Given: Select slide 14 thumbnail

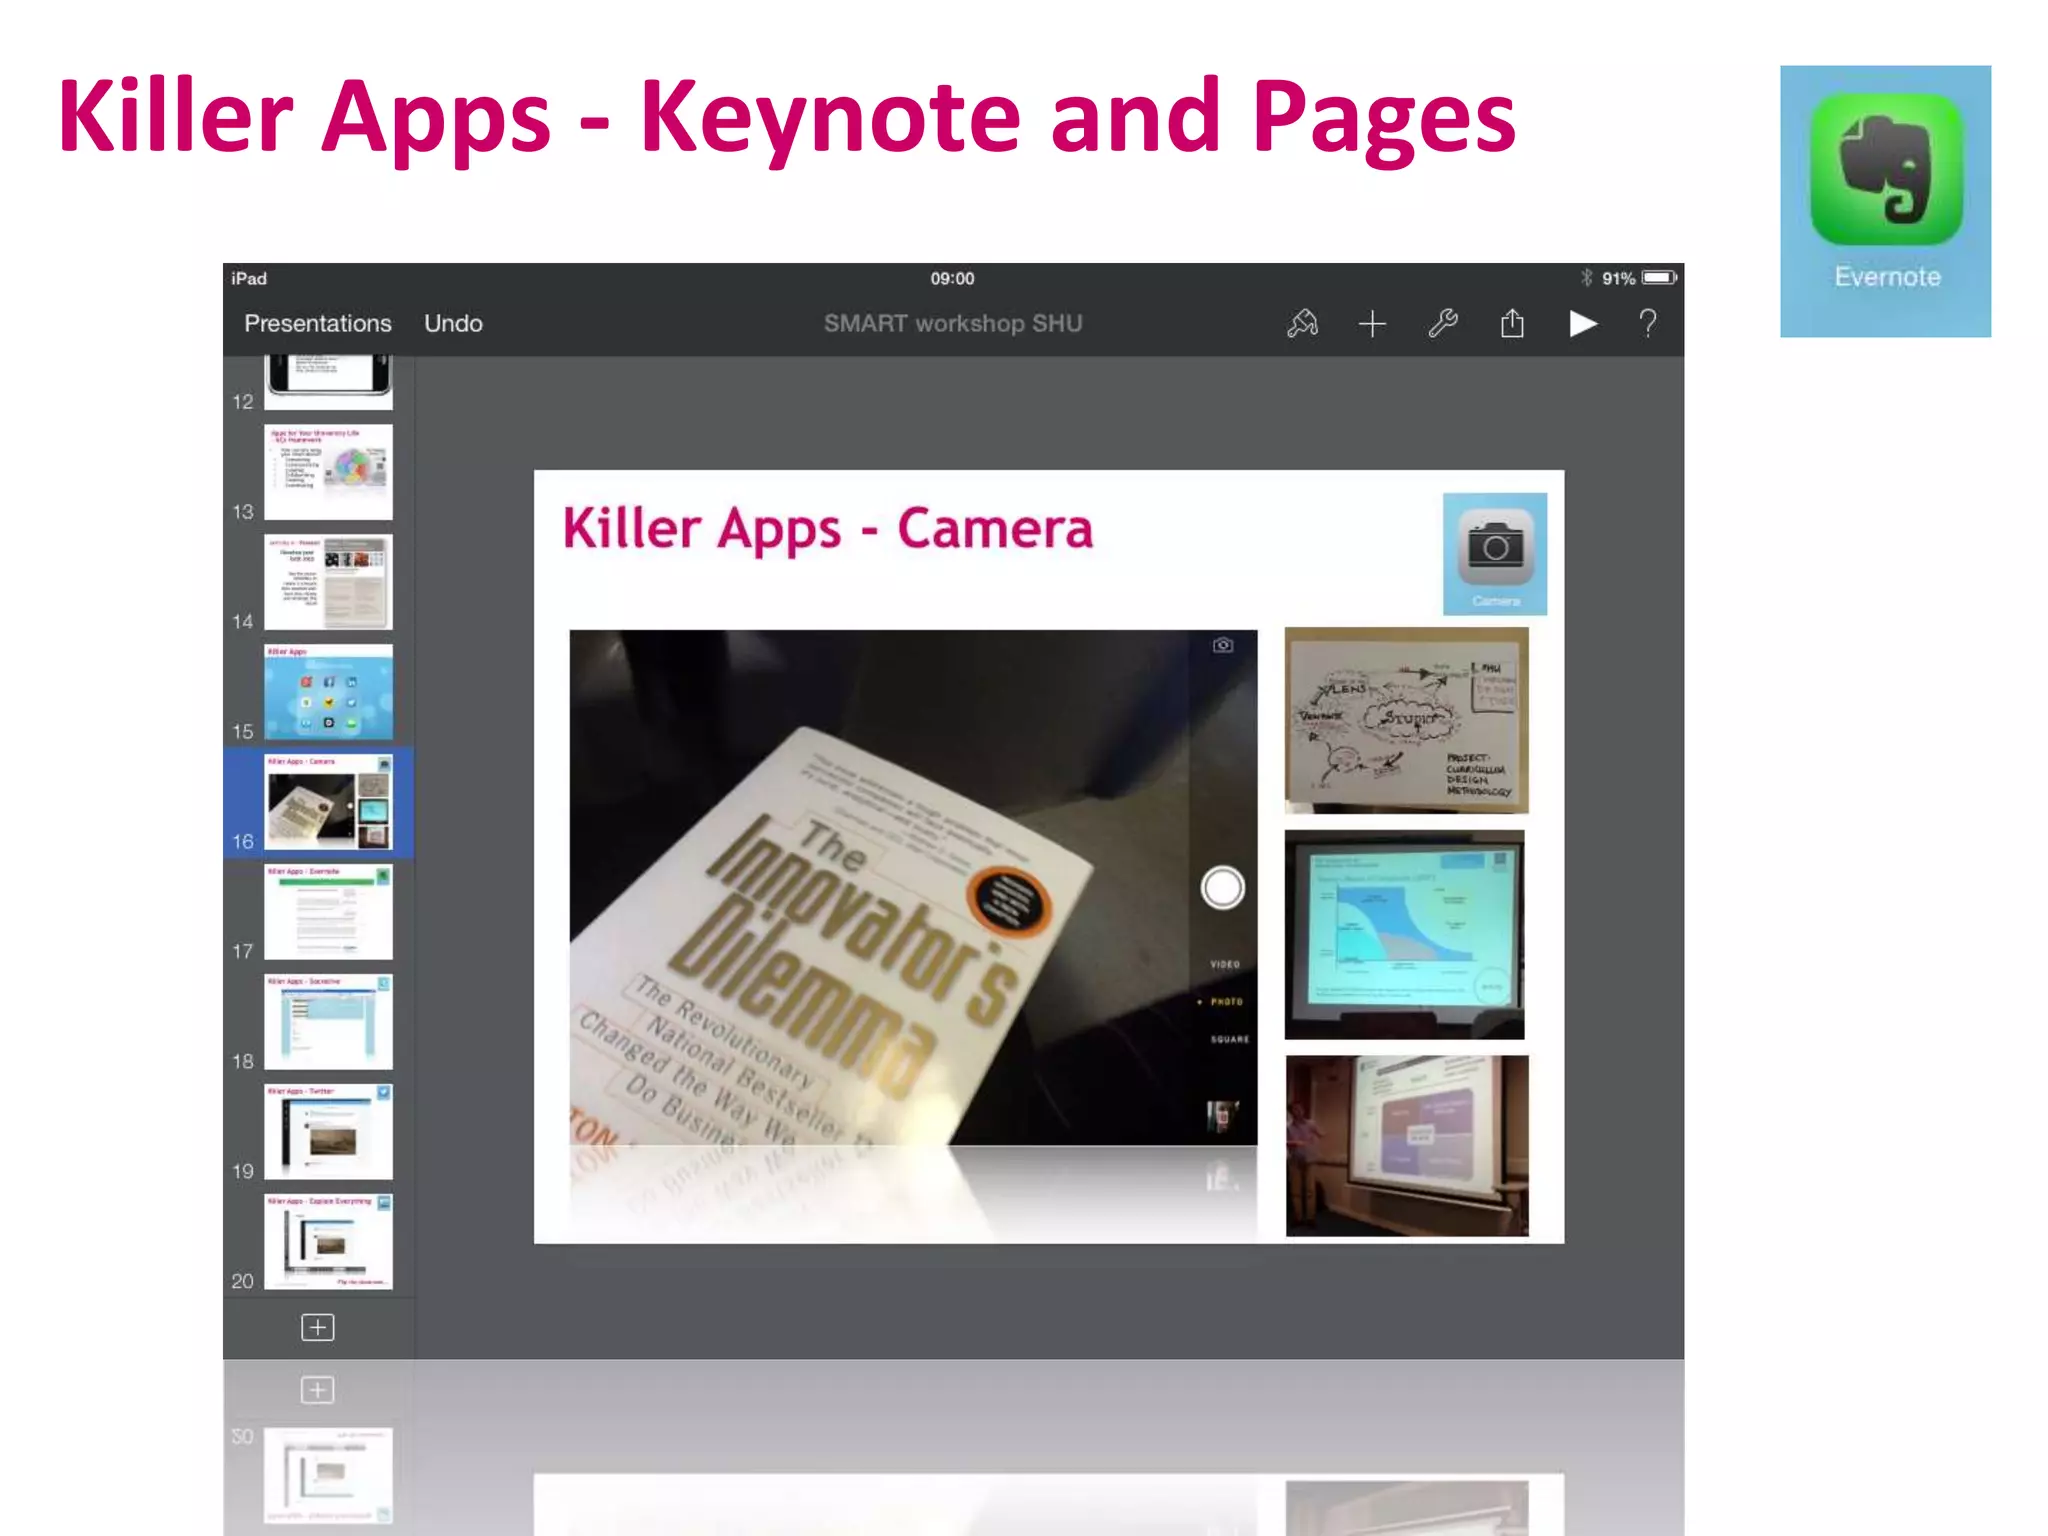Looking at the screenshot, I should click(x=328, y=582).
